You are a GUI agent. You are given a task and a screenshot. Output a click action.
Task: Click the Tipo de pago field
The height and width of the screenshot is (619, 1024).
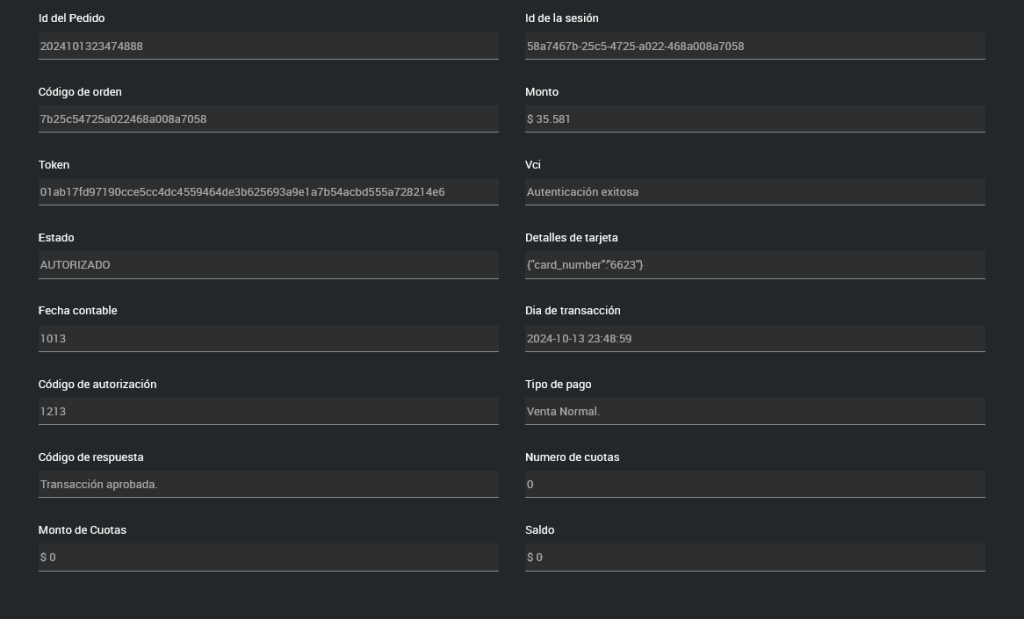coord(755,411)
